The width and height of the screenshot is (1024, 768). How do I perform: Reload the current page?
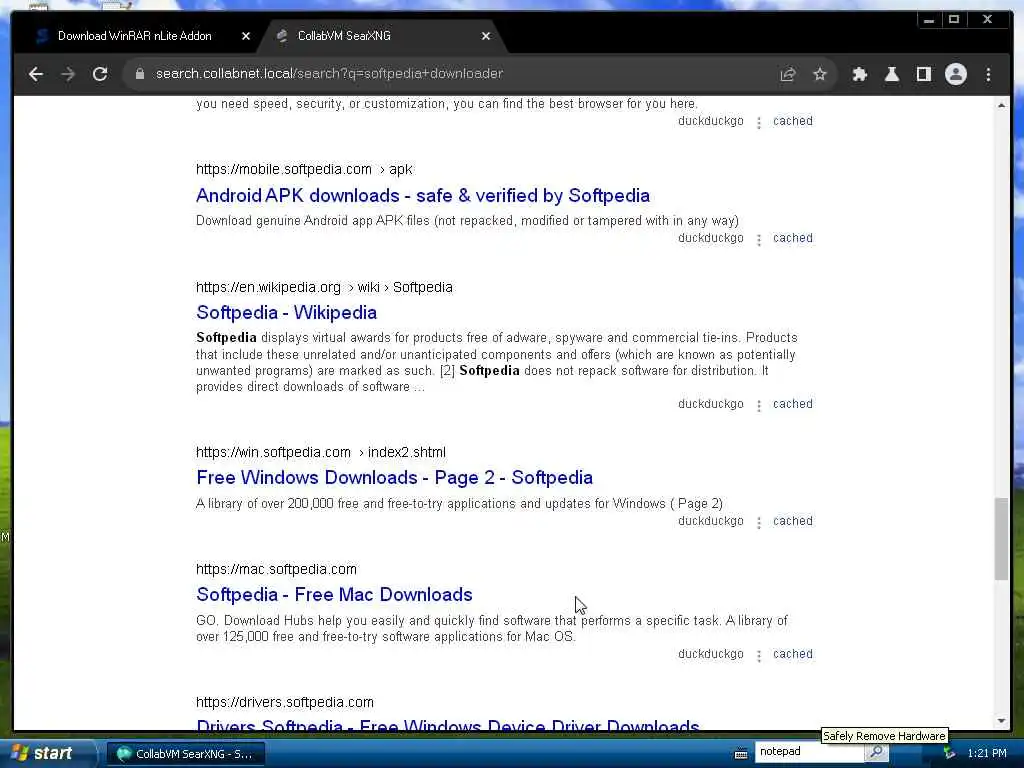(x=100, y=74)
